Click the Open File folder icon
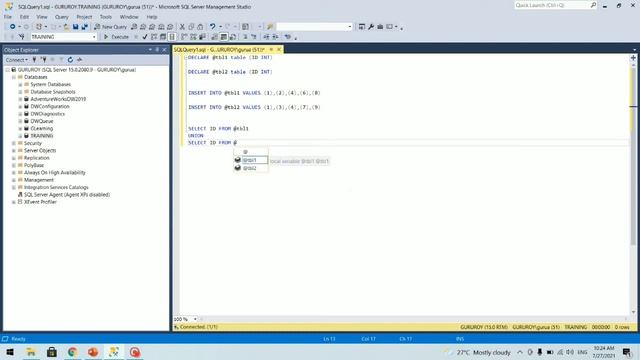The width and height of the screenshot is (640, 360). tap(66, 27)
